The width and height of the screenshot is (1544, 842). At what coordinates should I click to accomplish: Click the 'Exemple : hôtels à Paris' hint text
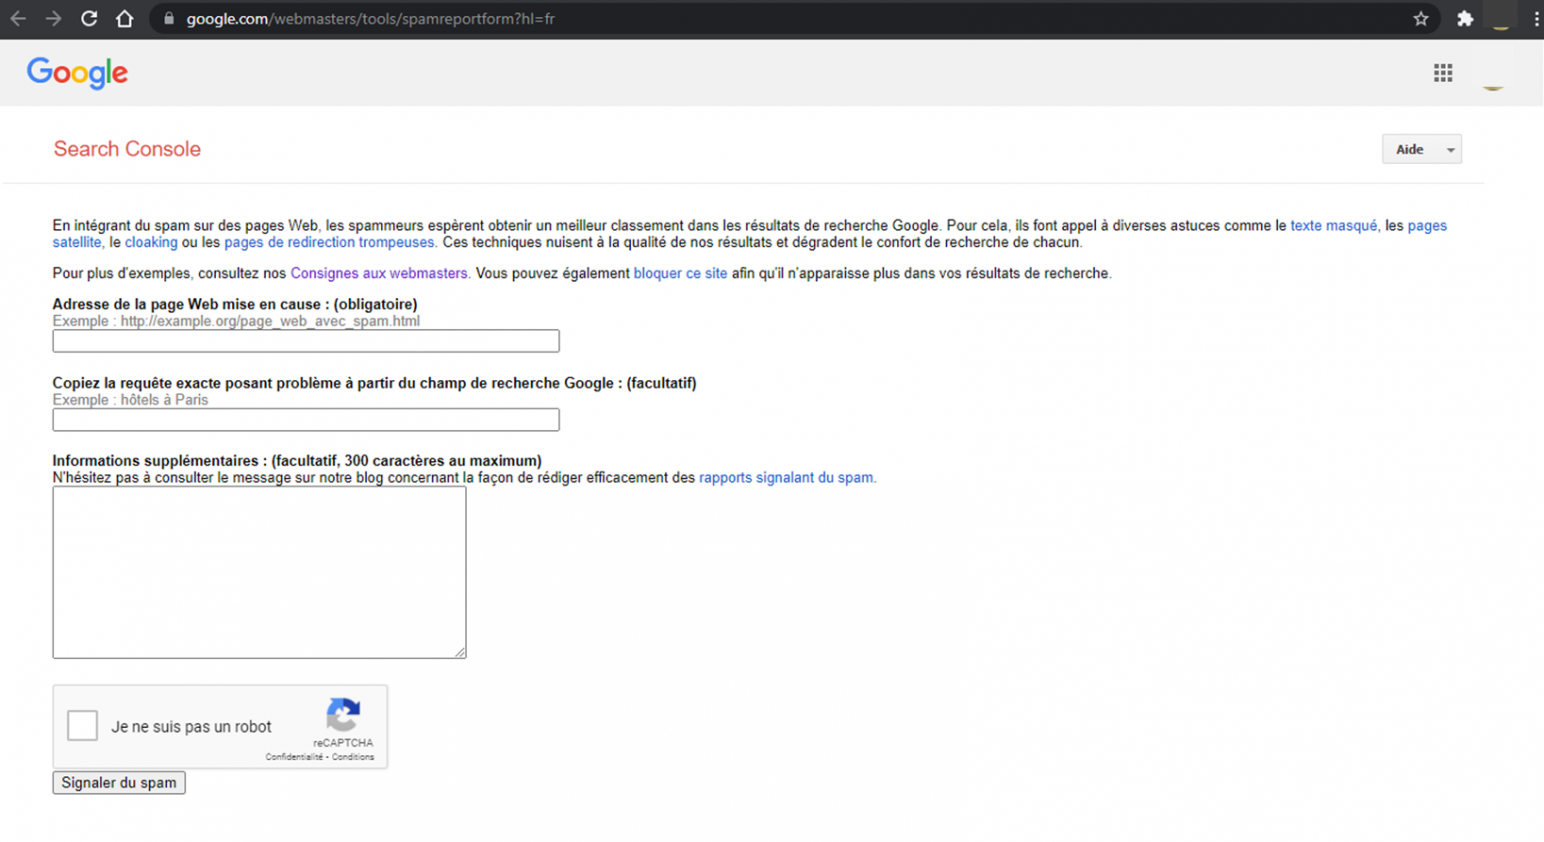pos(130,400)
